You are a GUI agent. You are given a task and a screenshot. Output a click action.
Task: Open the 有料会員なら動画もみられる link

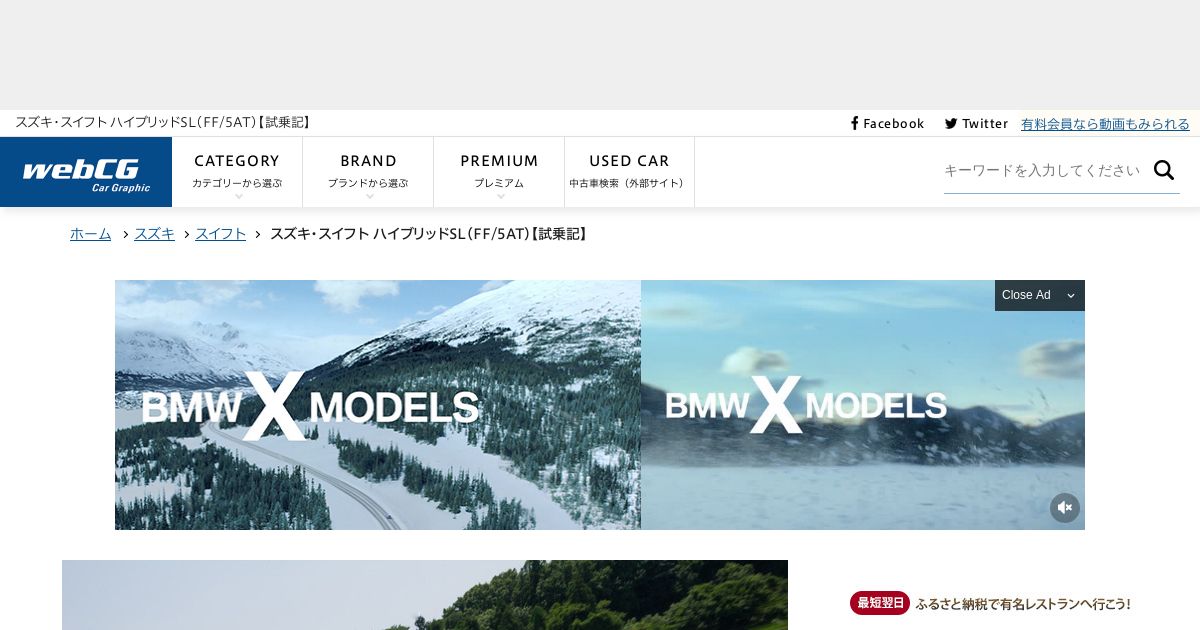(1105, 124)
